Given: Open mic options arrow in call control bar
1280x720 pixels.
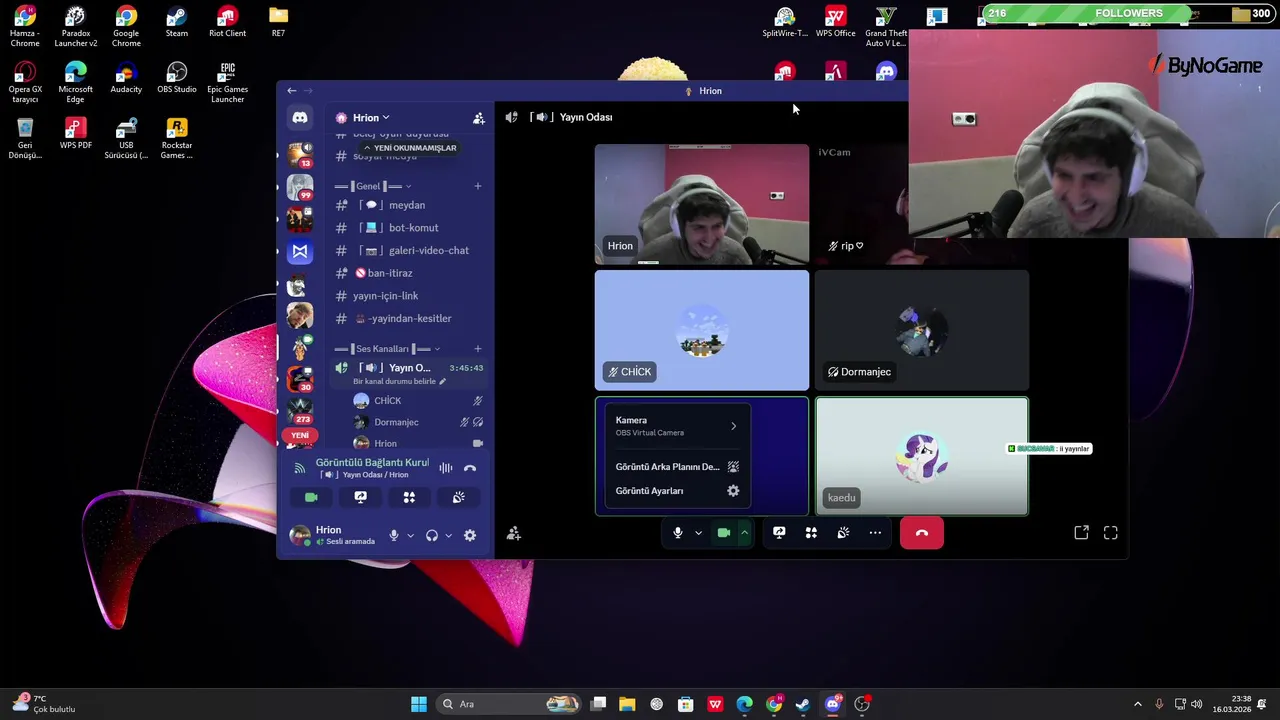Looking at the screenshot, I should [698, 533].
